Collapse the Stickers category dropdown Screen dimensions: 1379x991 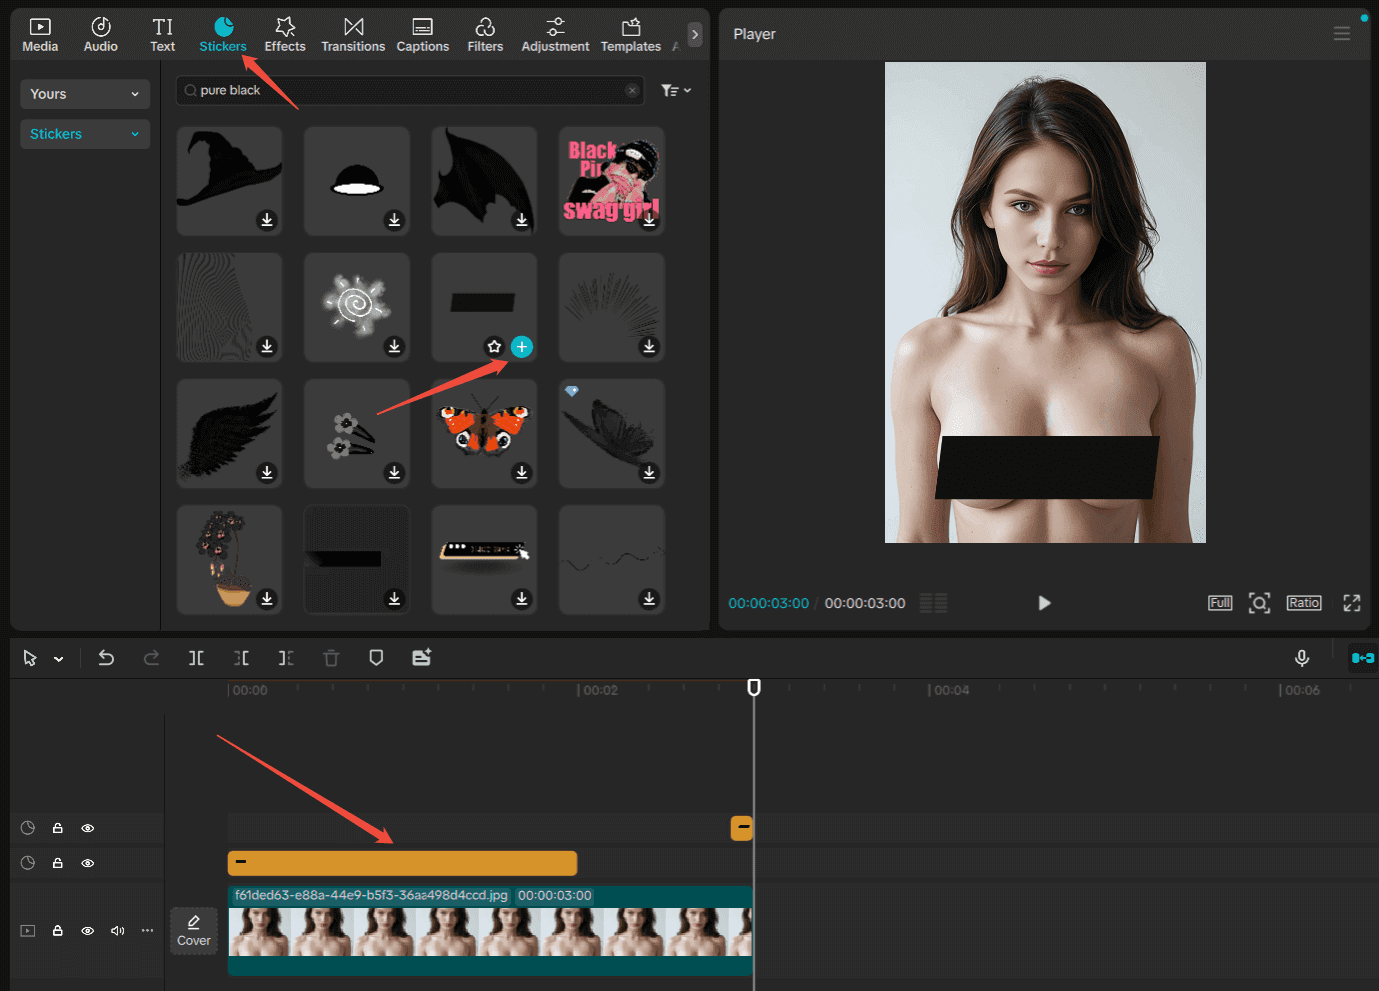click(x=85, y=134)
